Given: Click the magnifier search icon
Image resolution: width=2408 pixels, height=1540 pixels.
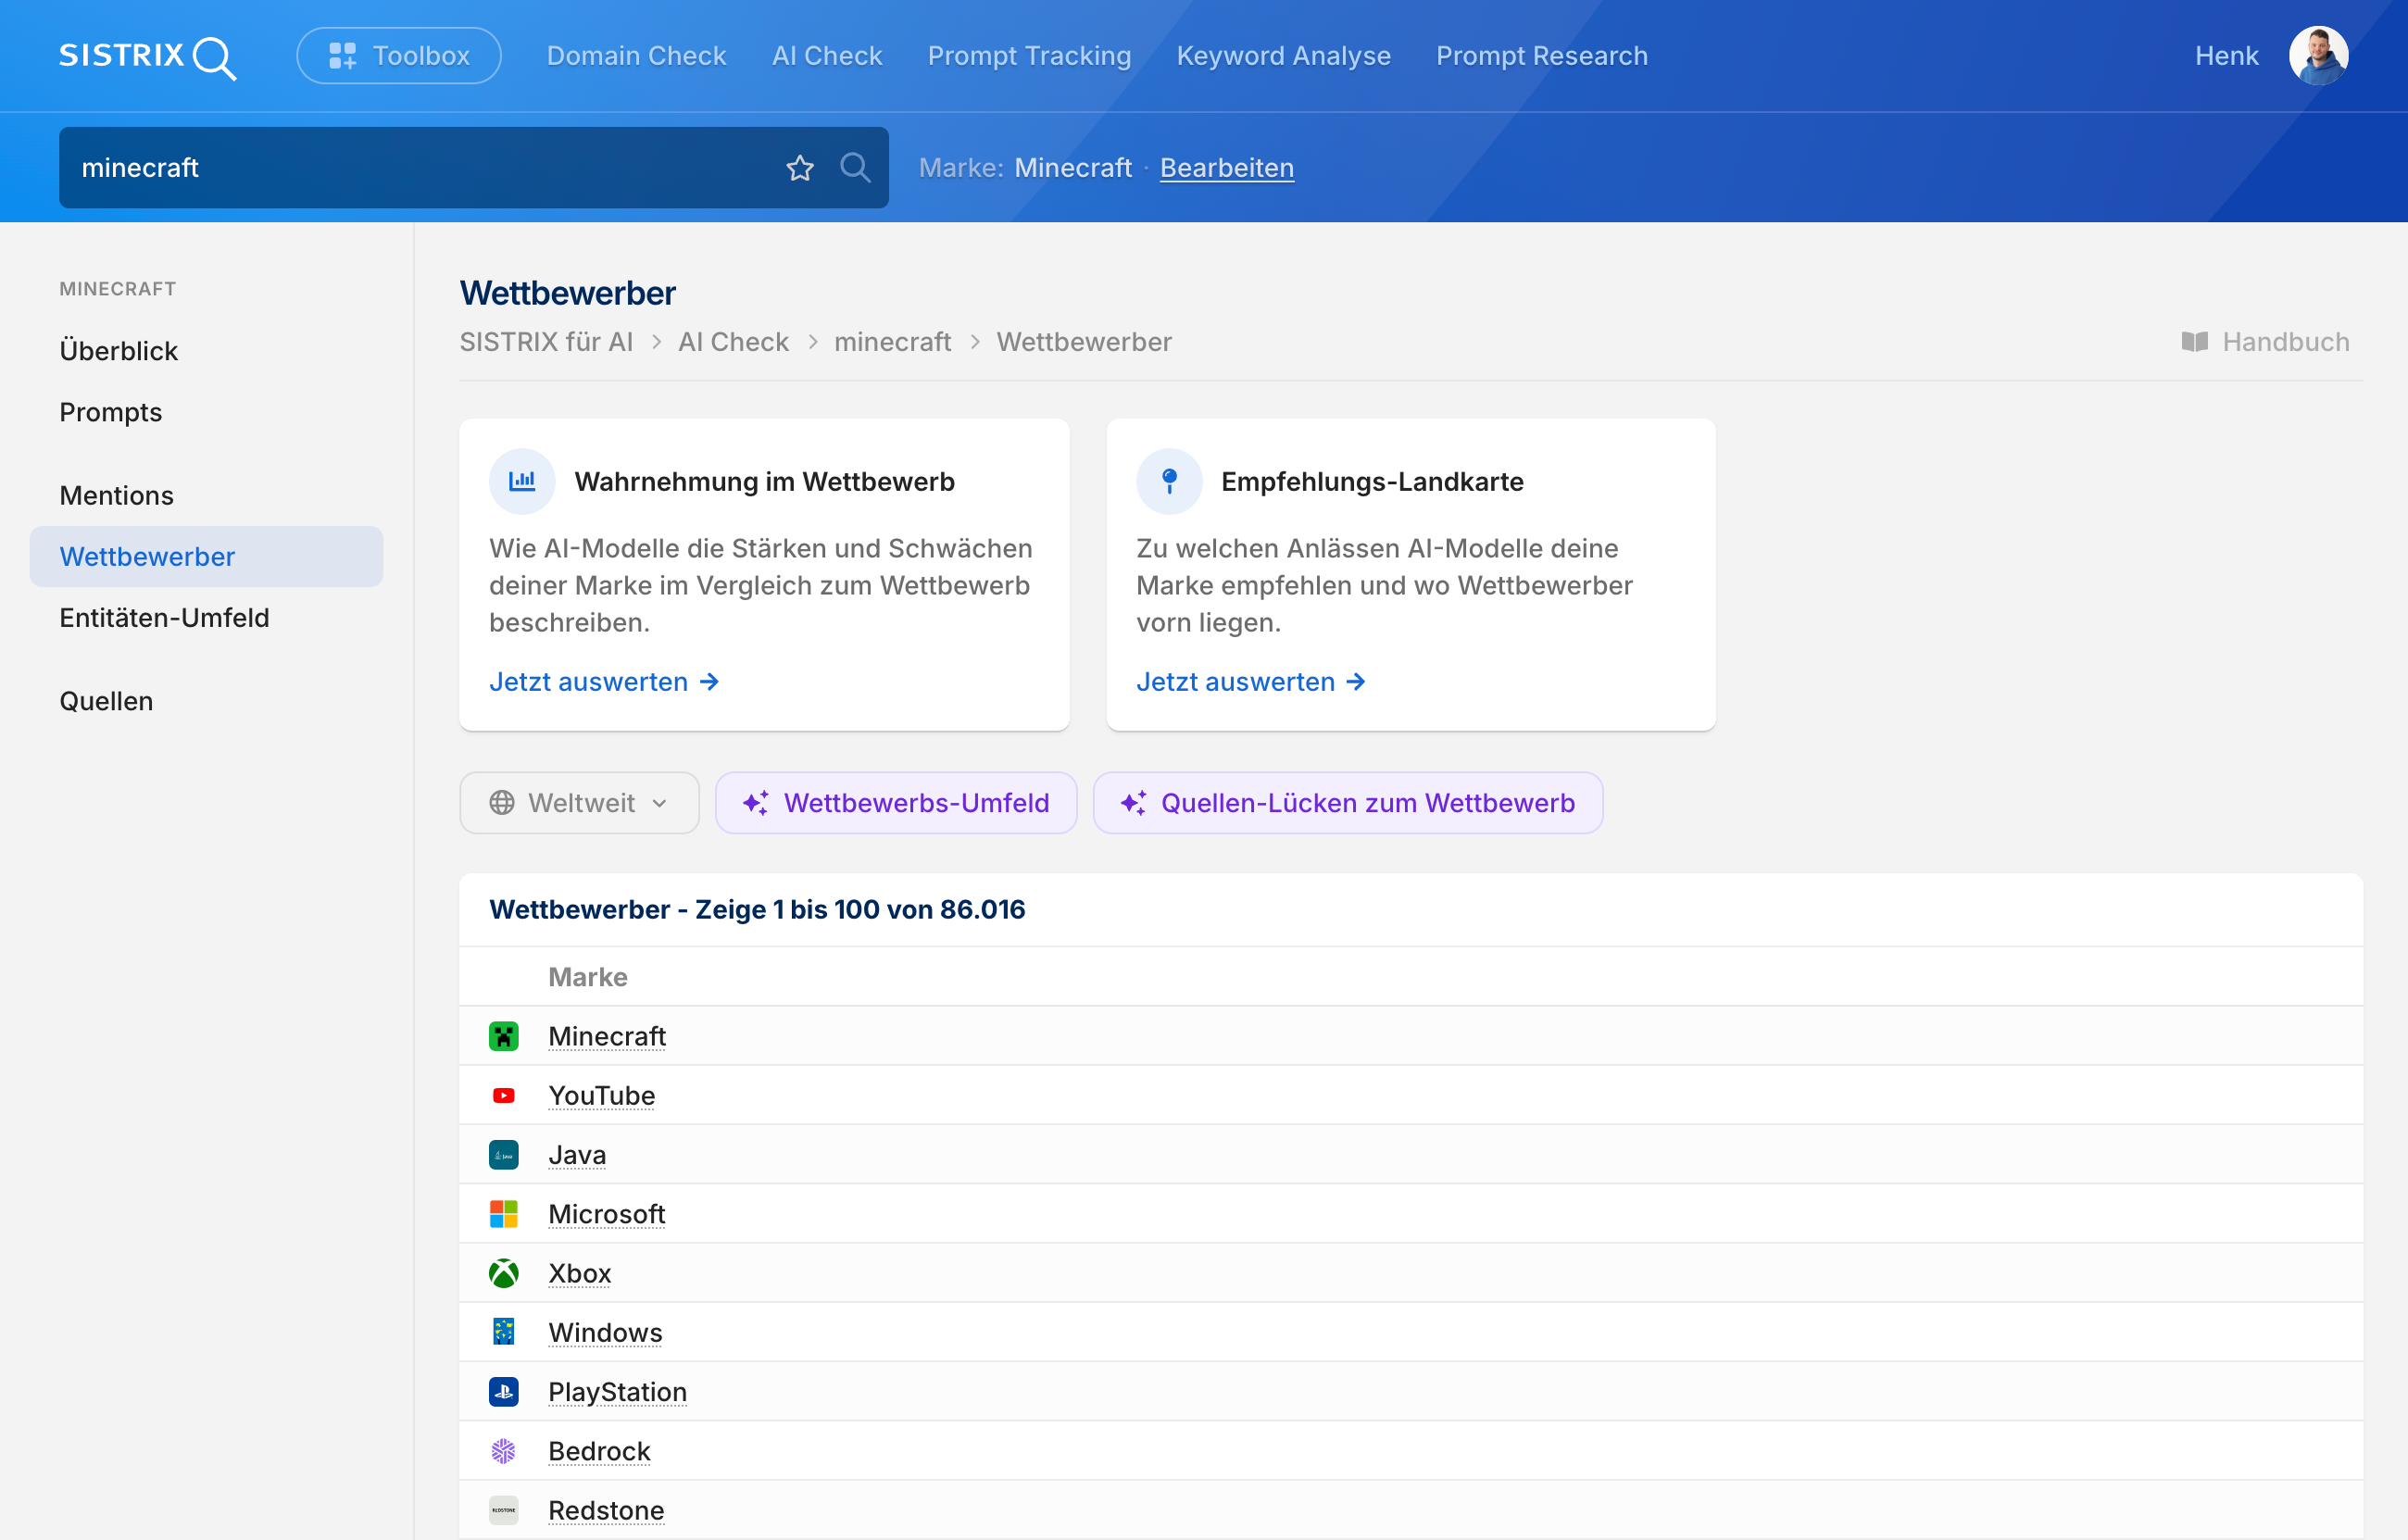Looking at the screenshot, I should (855, 168).
